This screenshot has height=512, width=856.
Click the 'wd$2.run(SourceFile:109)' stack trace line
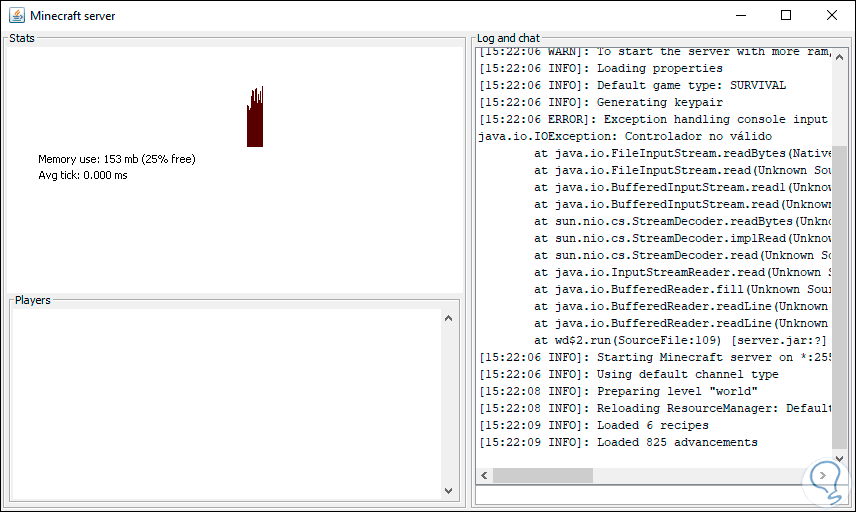(680, 340)
